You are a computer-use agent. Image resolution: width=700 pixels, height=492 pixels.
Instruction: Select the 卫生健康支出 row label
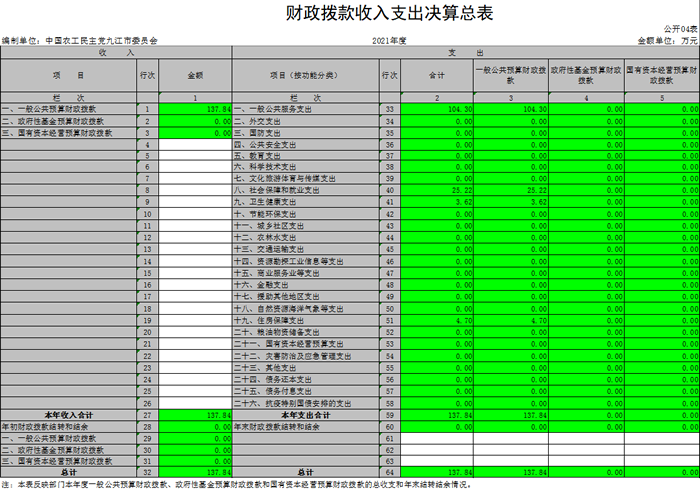pyautogui.click(x=305, y=201)
